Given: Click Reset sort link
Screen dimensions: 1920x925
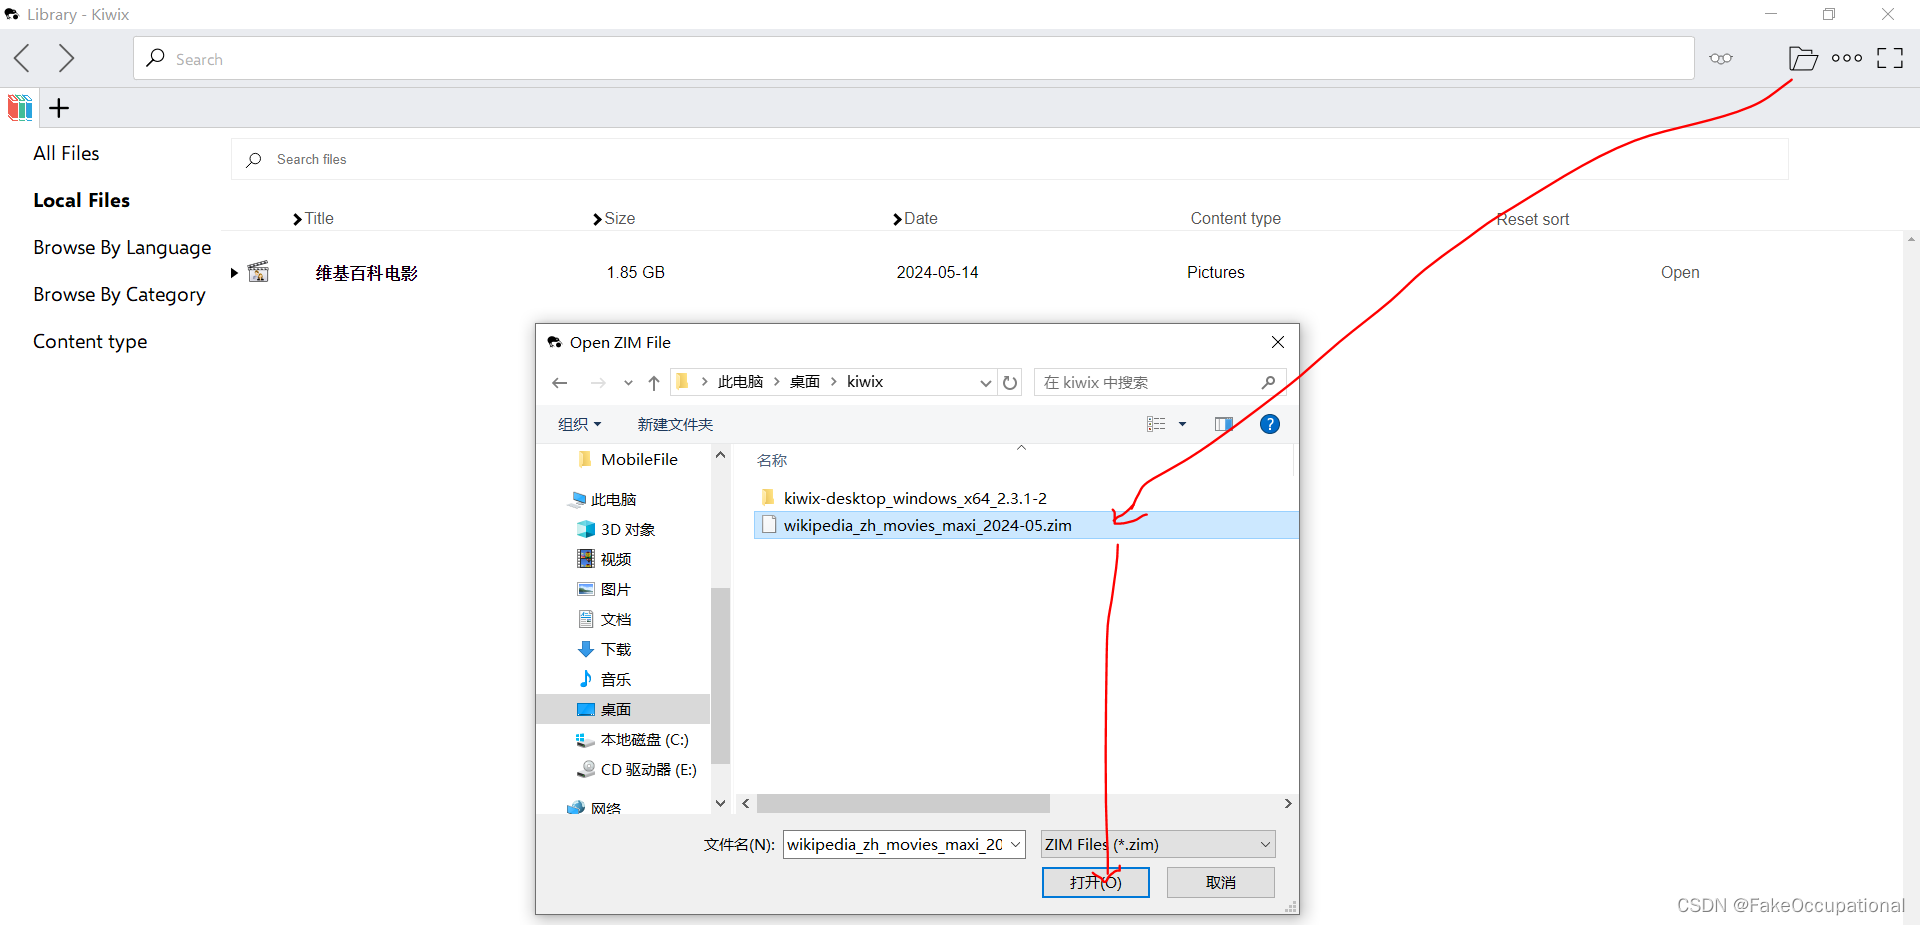Looking at the screenshot, I should (1532, 219).
